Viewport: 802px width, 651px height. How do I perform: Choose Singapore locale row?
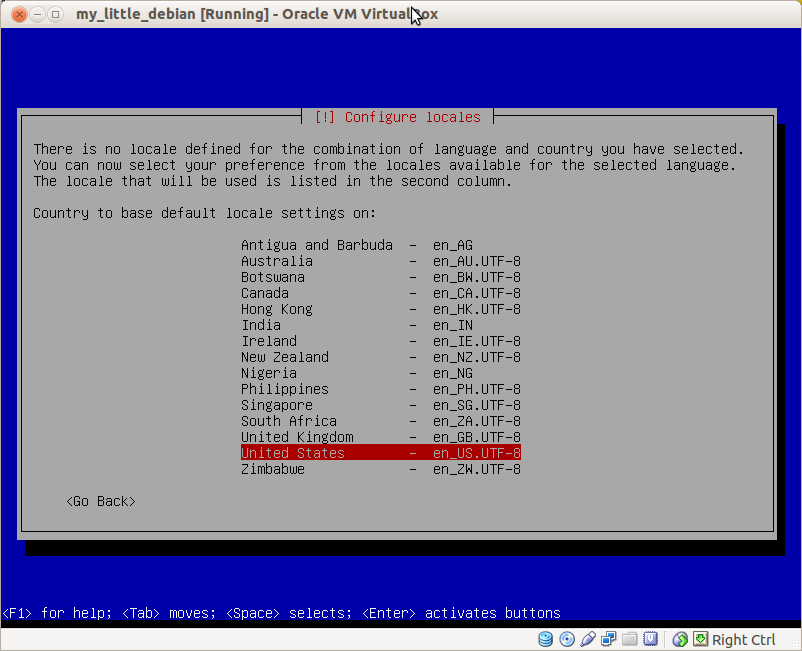381,405
